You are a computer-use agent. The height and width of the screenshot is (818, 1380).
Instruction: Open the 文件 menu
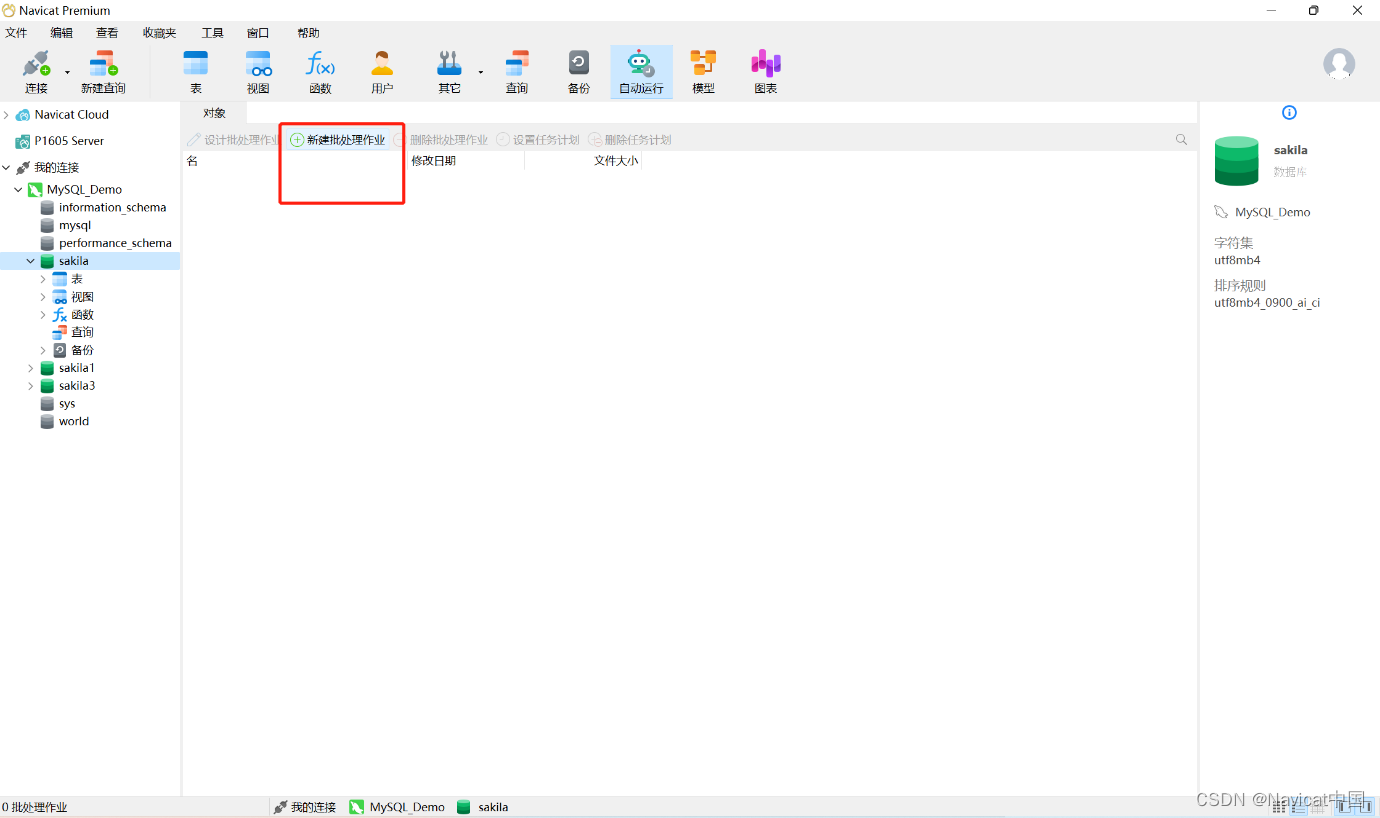click(16, 33)
